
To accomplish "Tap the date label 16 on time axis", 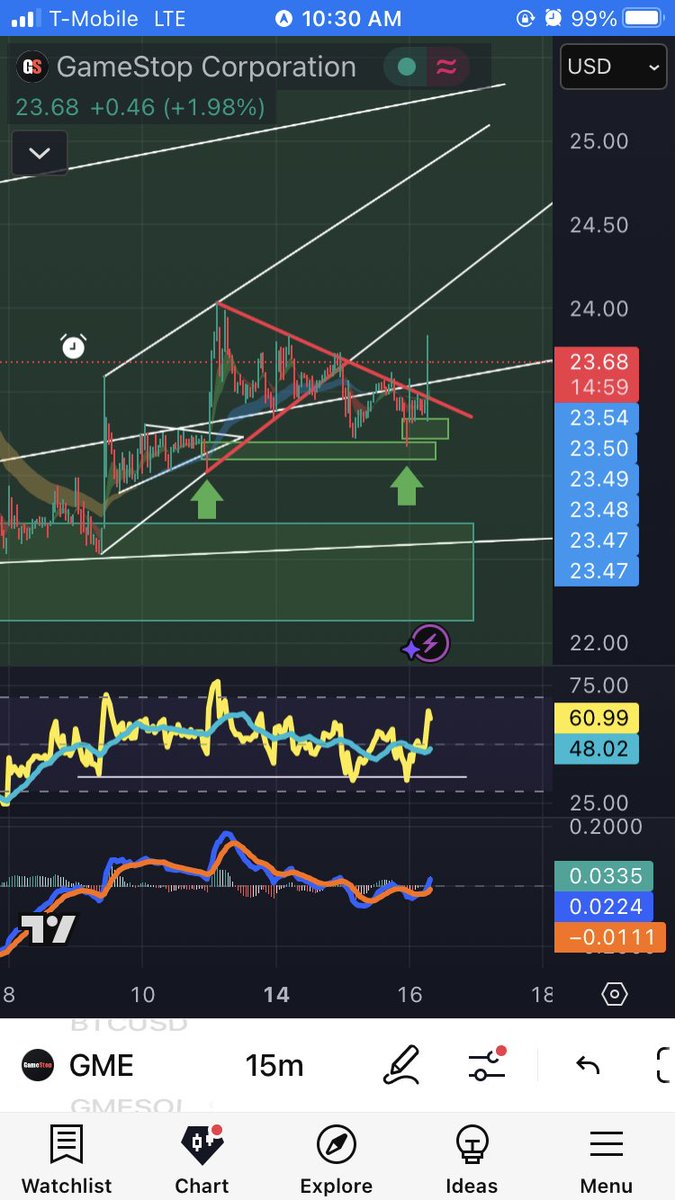I will [x=409, y=994].
